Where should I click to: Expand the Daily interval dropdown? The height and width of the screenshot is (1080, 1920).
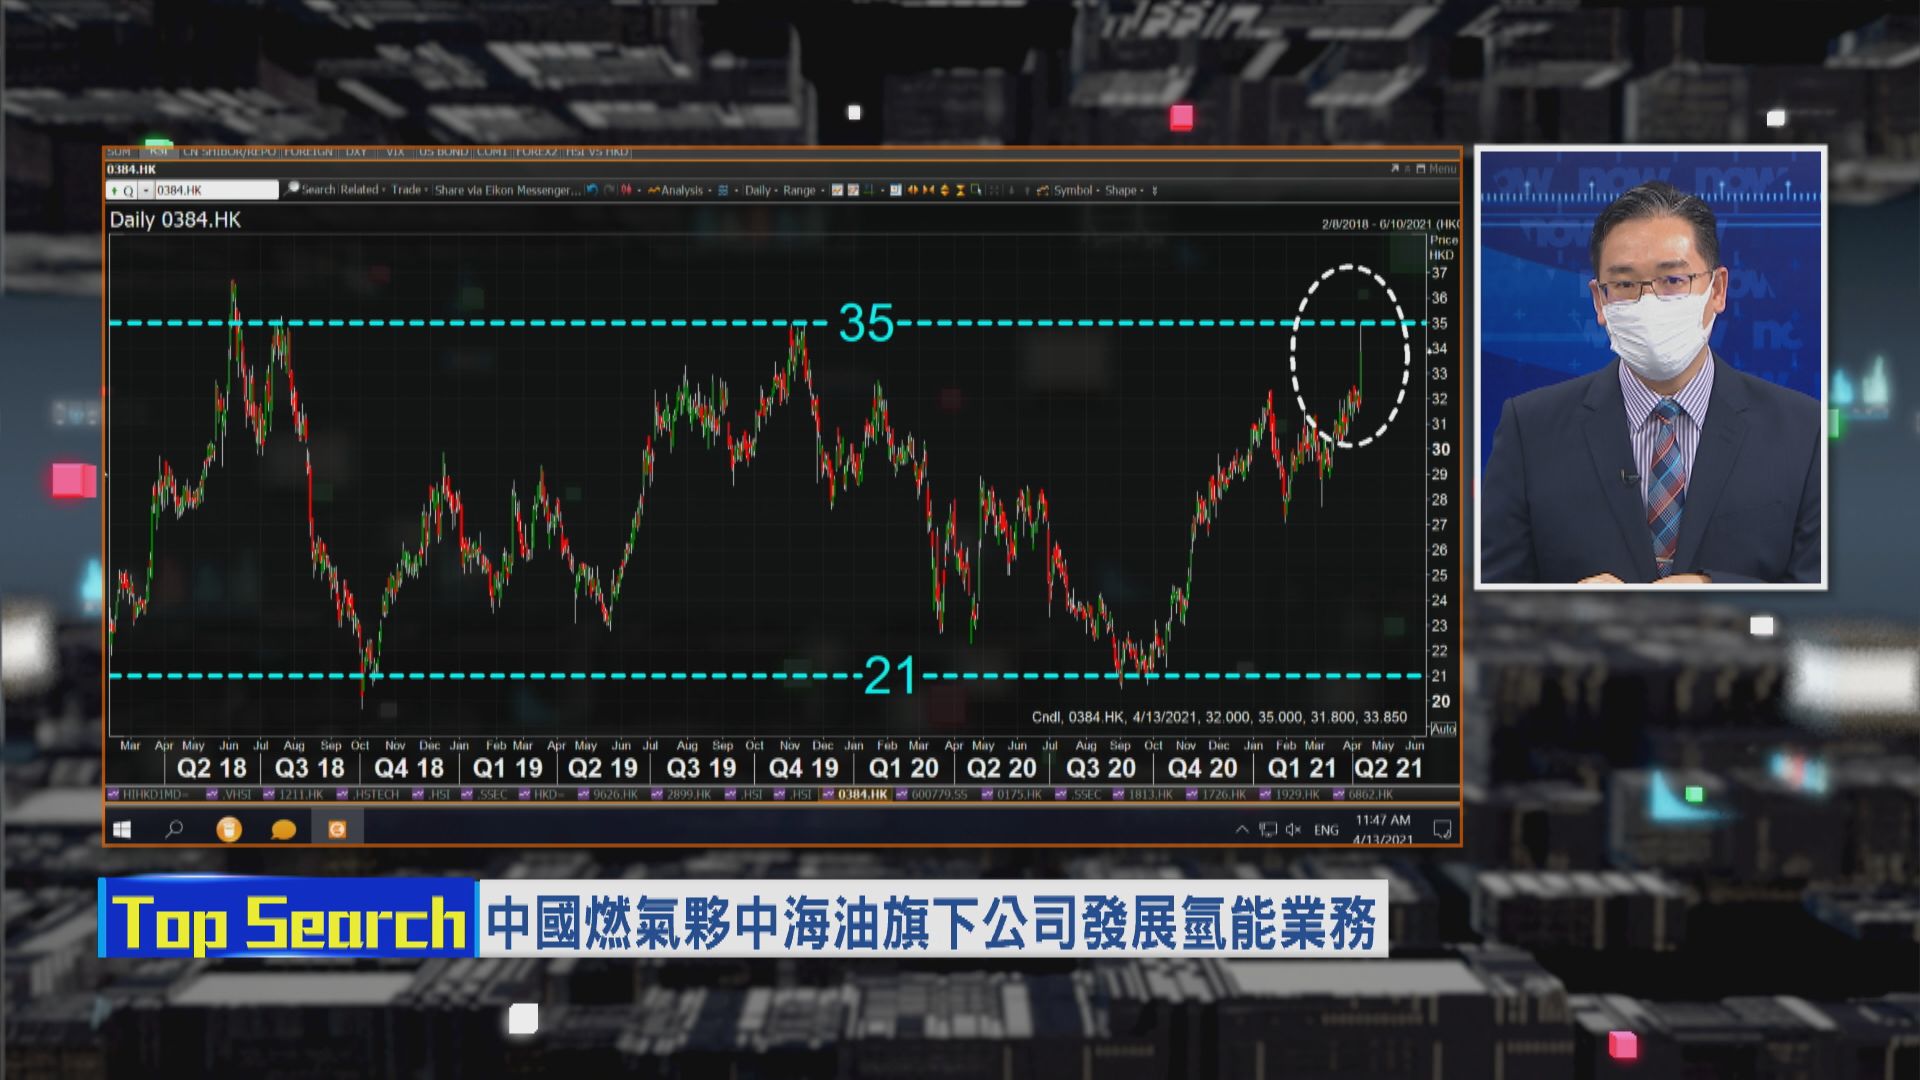pyautogui.click(x=760, y=190)
